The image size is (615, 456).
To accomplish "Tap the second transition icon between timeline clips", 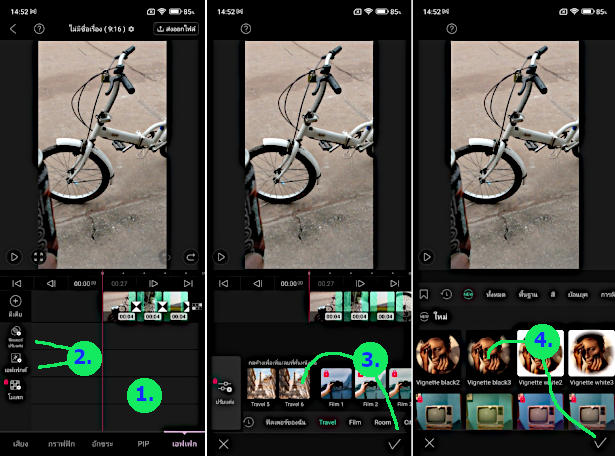I will coord(162,306).
